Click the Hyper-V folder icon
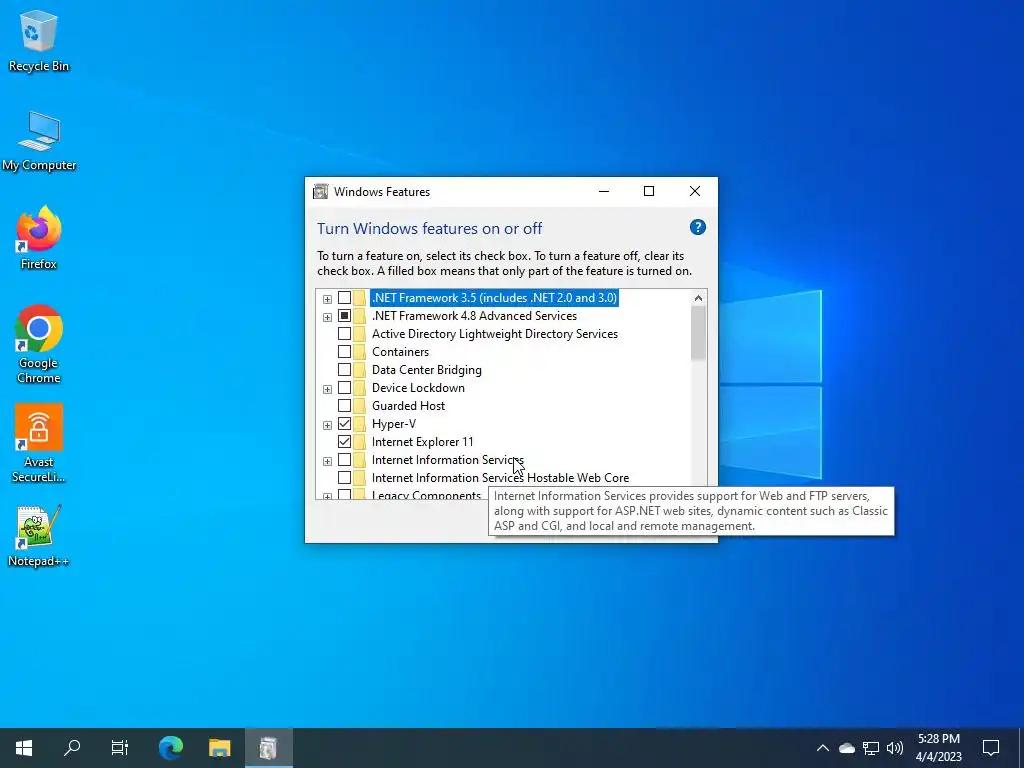1024x768 pixels. click(x=360, y=424)
